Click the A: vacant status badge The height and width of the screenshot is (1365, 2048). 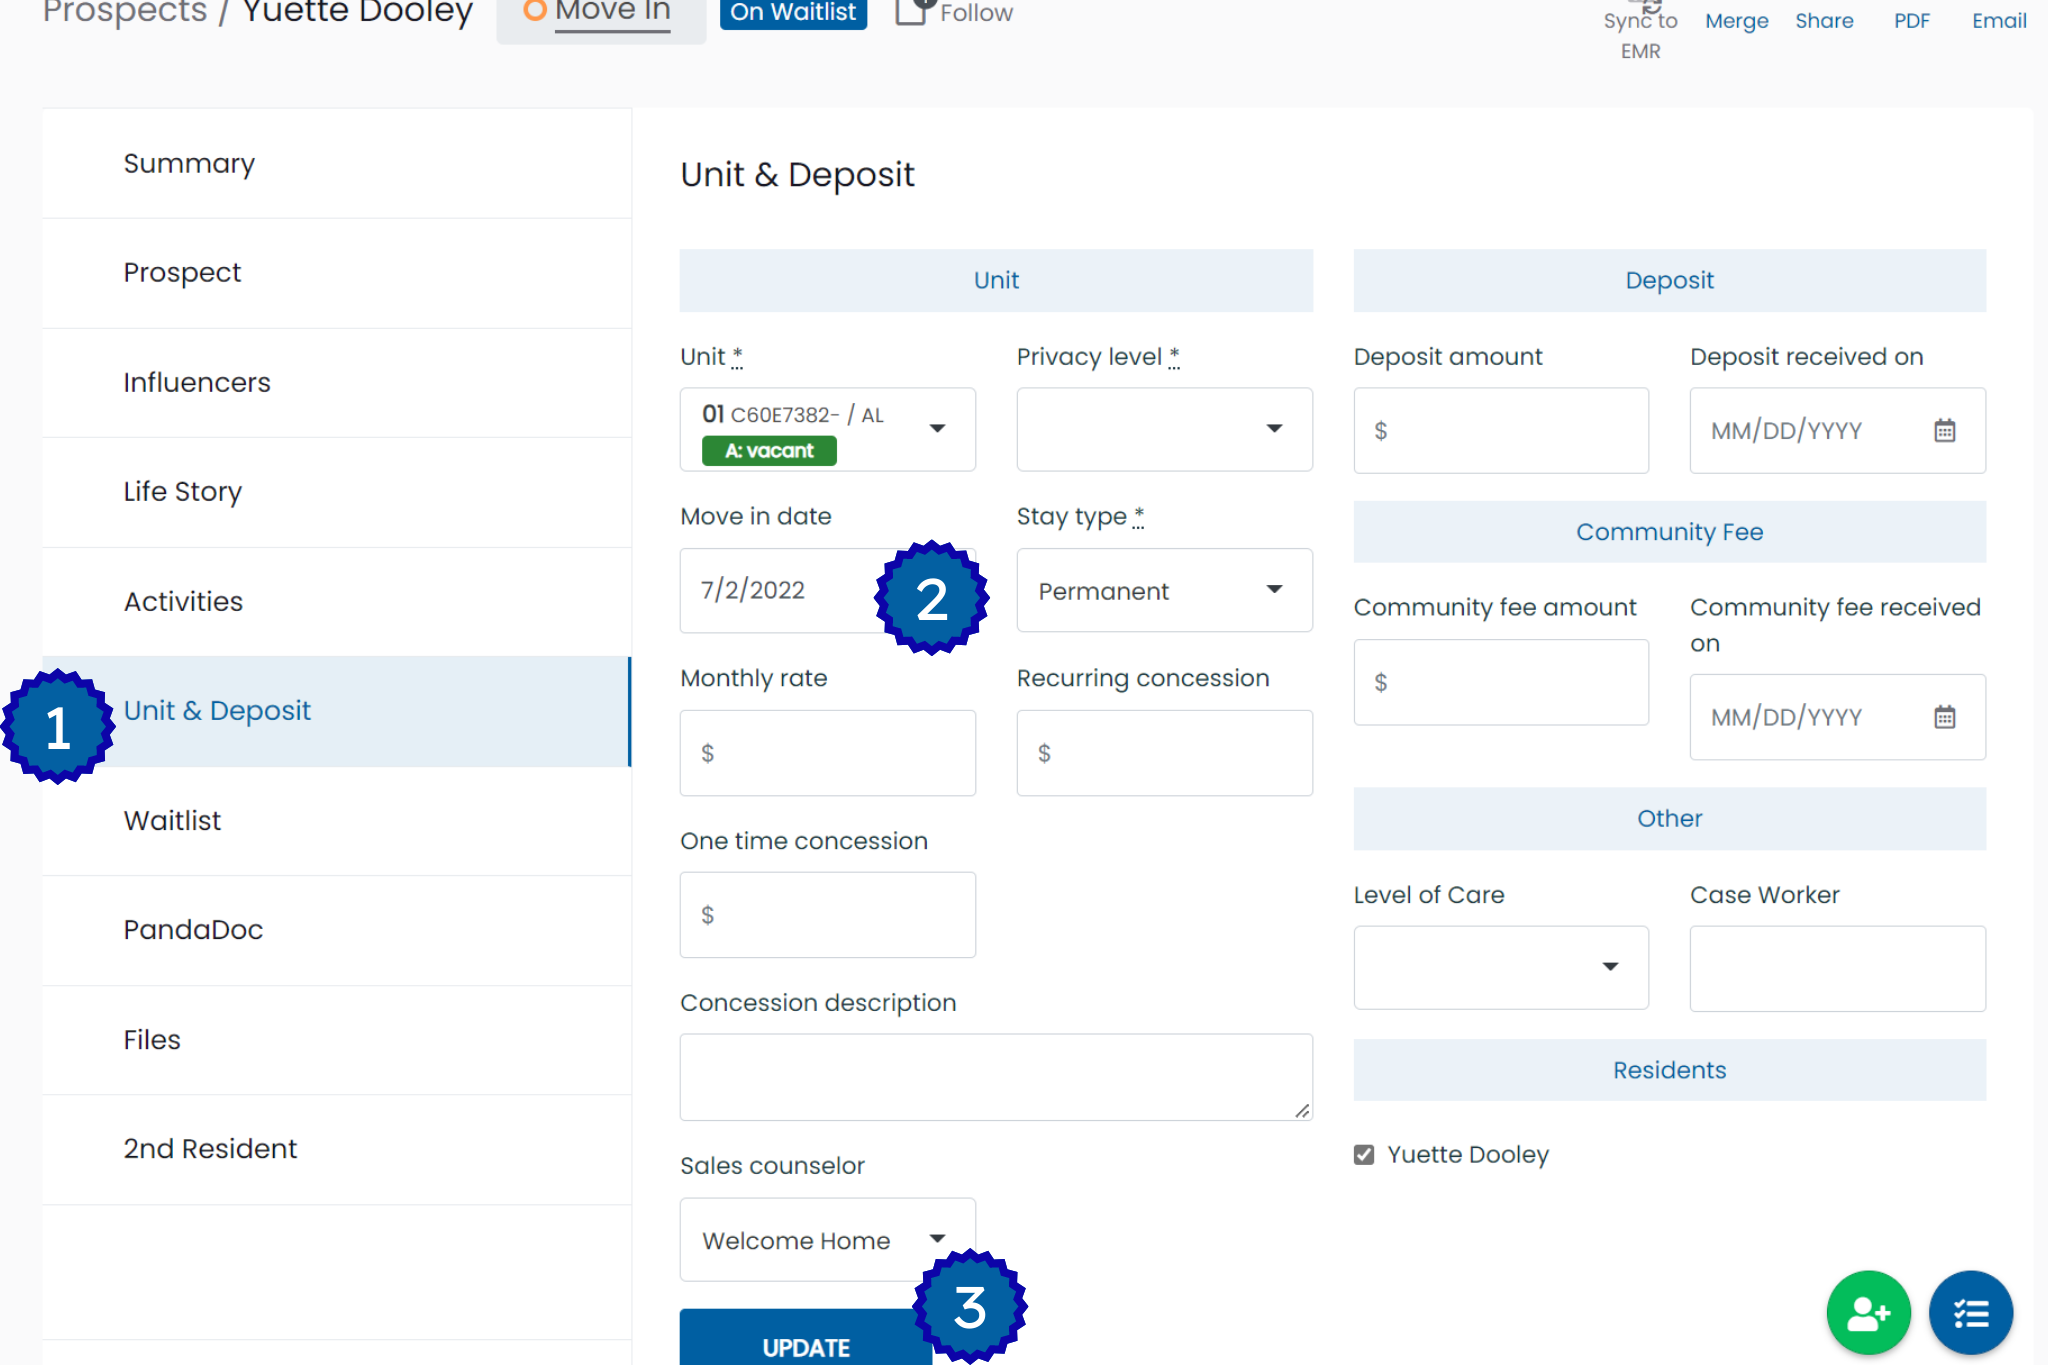click(x=768, y=451)
